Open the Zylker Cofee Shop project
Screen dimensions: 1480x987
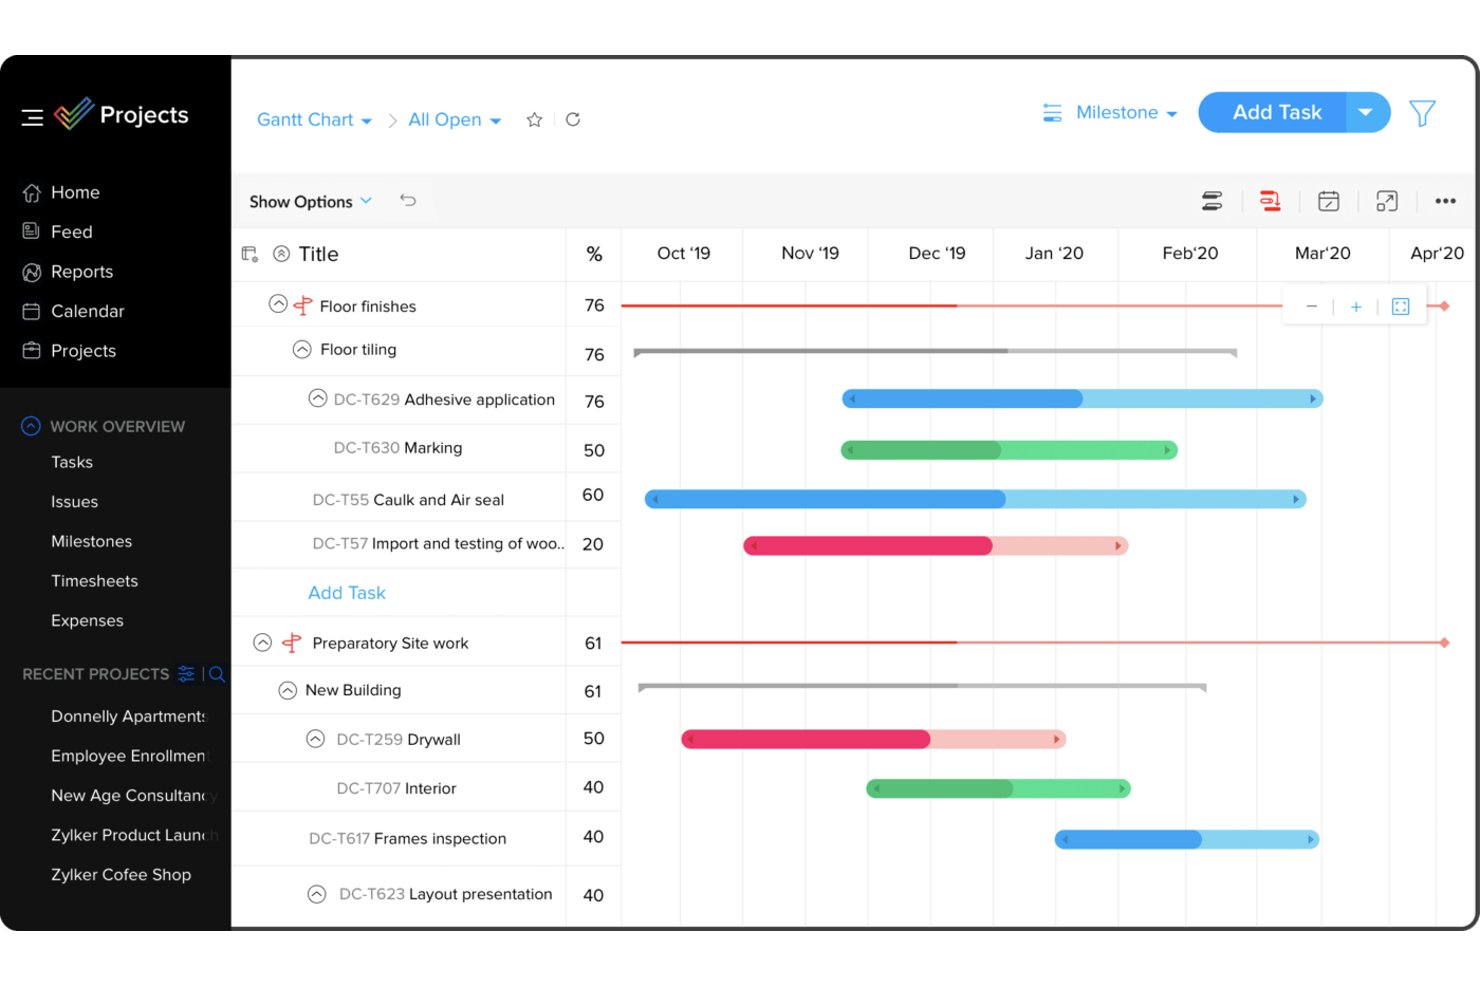[121, 875]
